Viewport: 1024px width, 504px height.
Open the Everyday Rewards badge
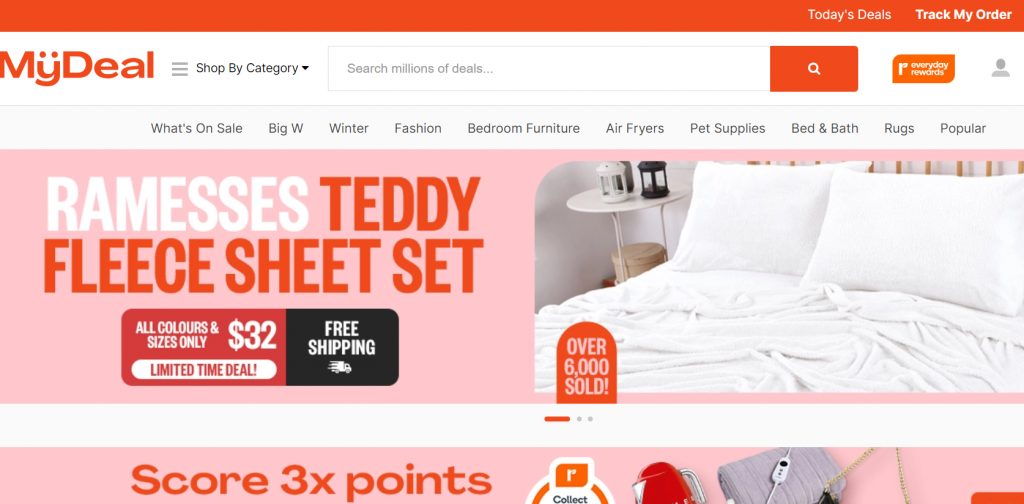[923, 69]
